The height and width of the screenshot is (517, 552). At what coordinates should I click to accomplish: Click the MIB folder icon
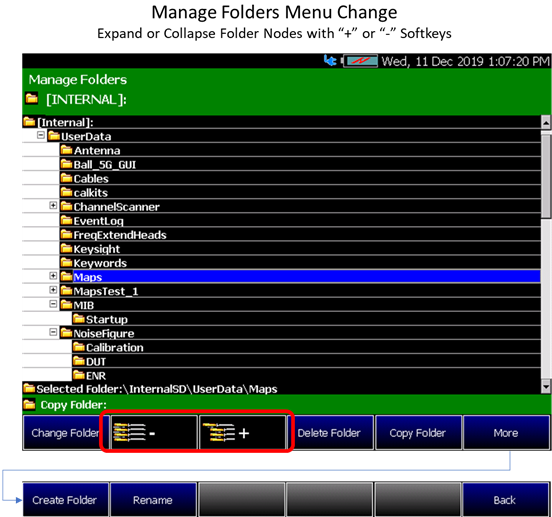(66, 305)
